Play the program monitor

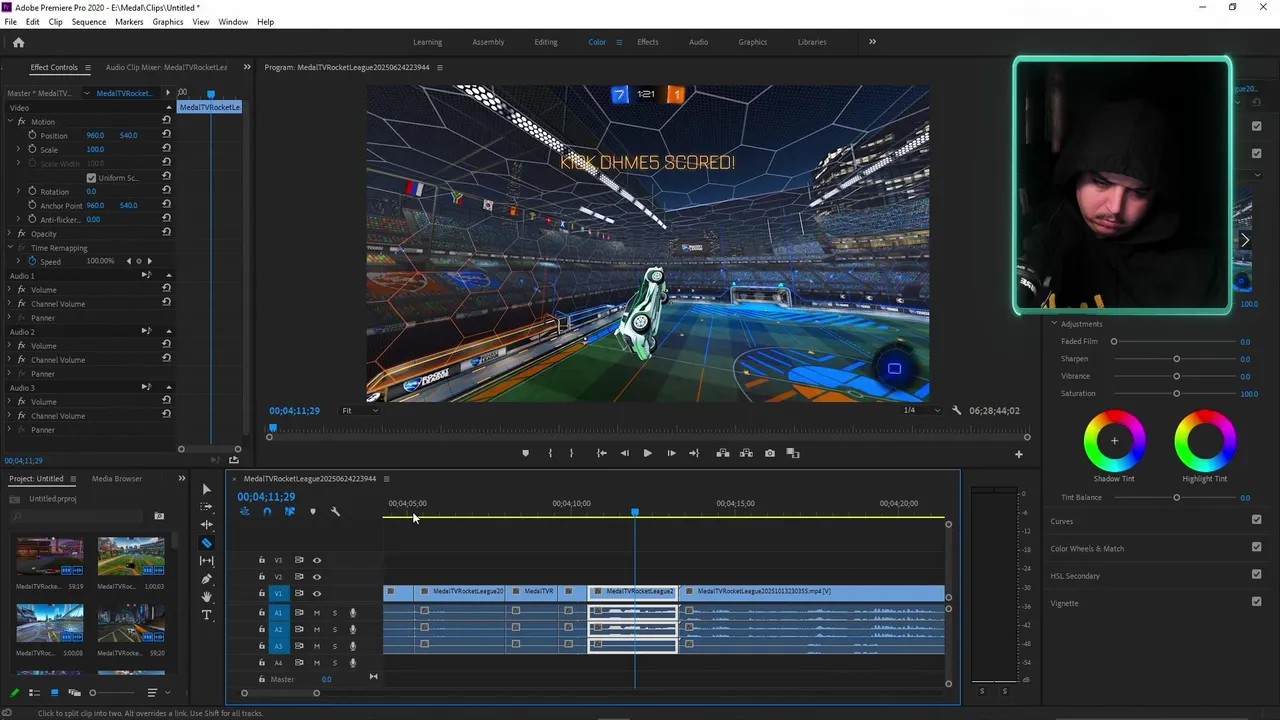[x=647, y=453]
